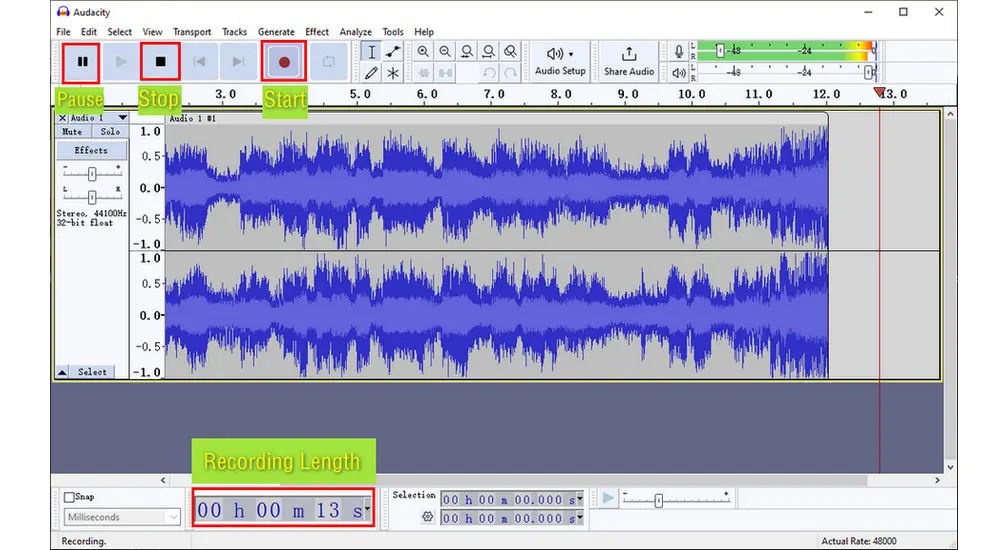Open the Milliseconds snap dropdown
The image size is (1000, 550).
pyautogui.click(x=122, y=517)
